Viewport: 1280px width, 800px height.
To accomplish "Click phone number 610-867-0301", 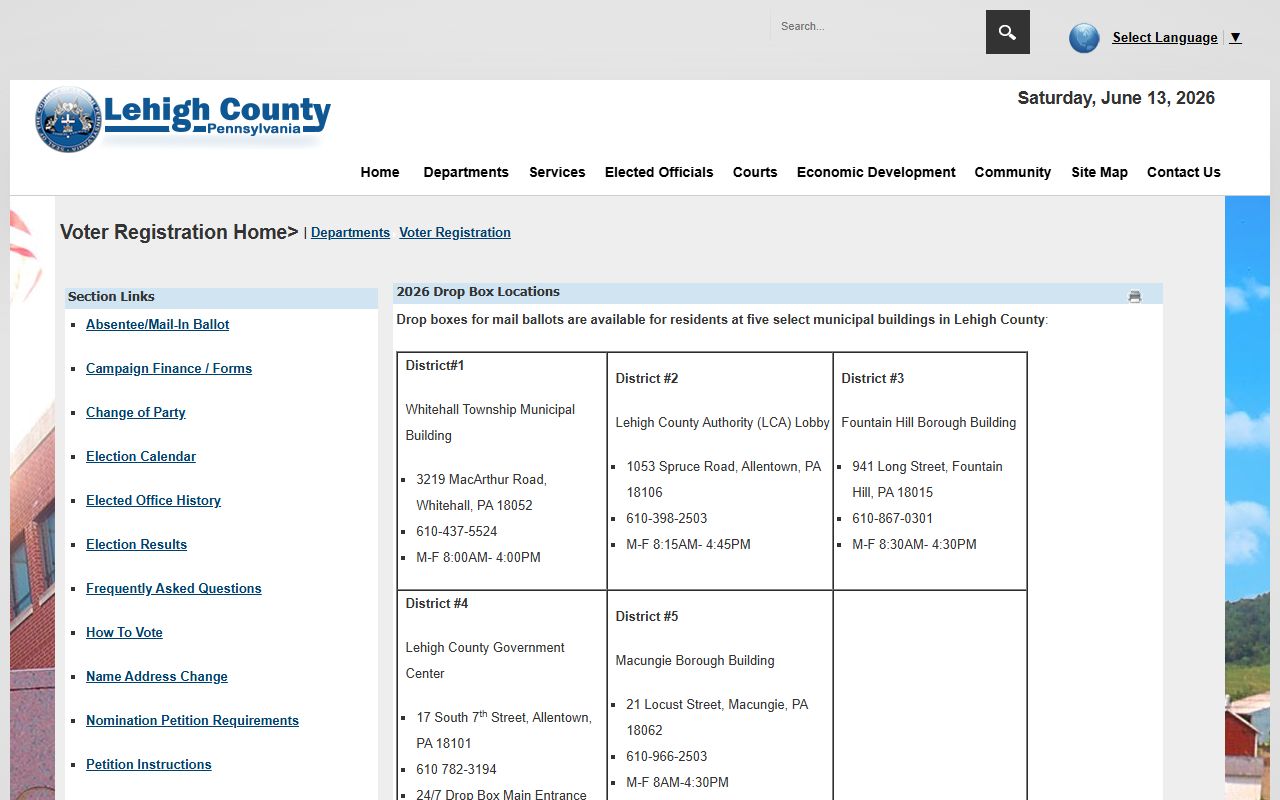I will [x=893, y=518].
